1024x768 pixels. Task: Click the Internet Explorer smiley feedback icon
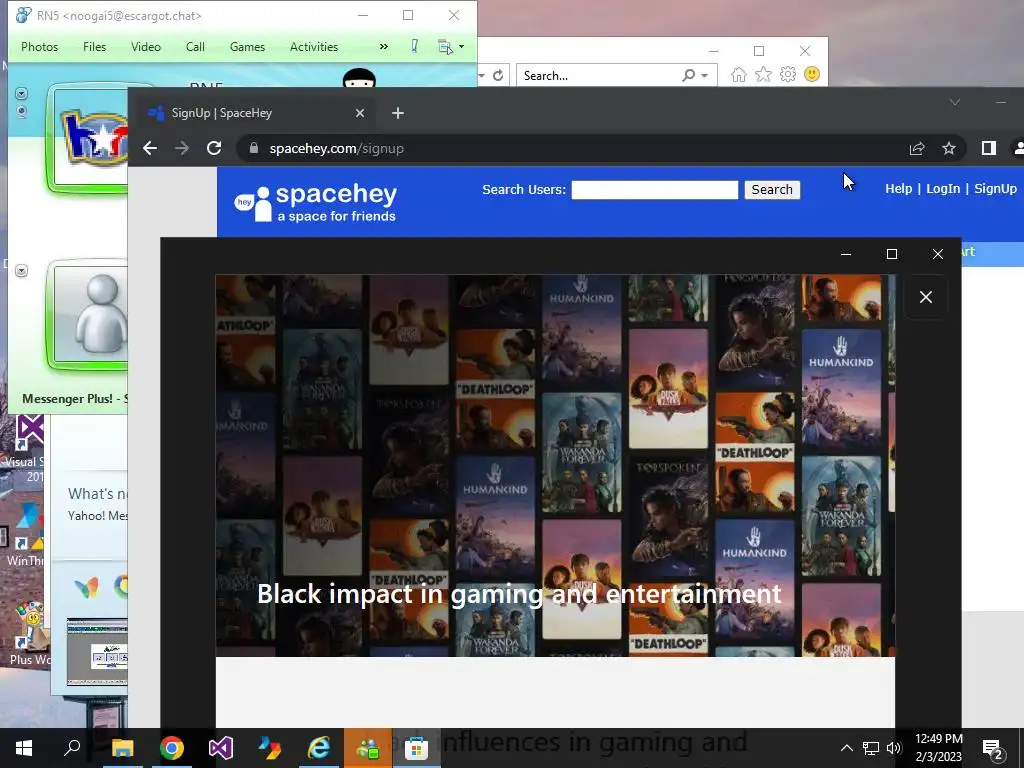coord(812,74)
